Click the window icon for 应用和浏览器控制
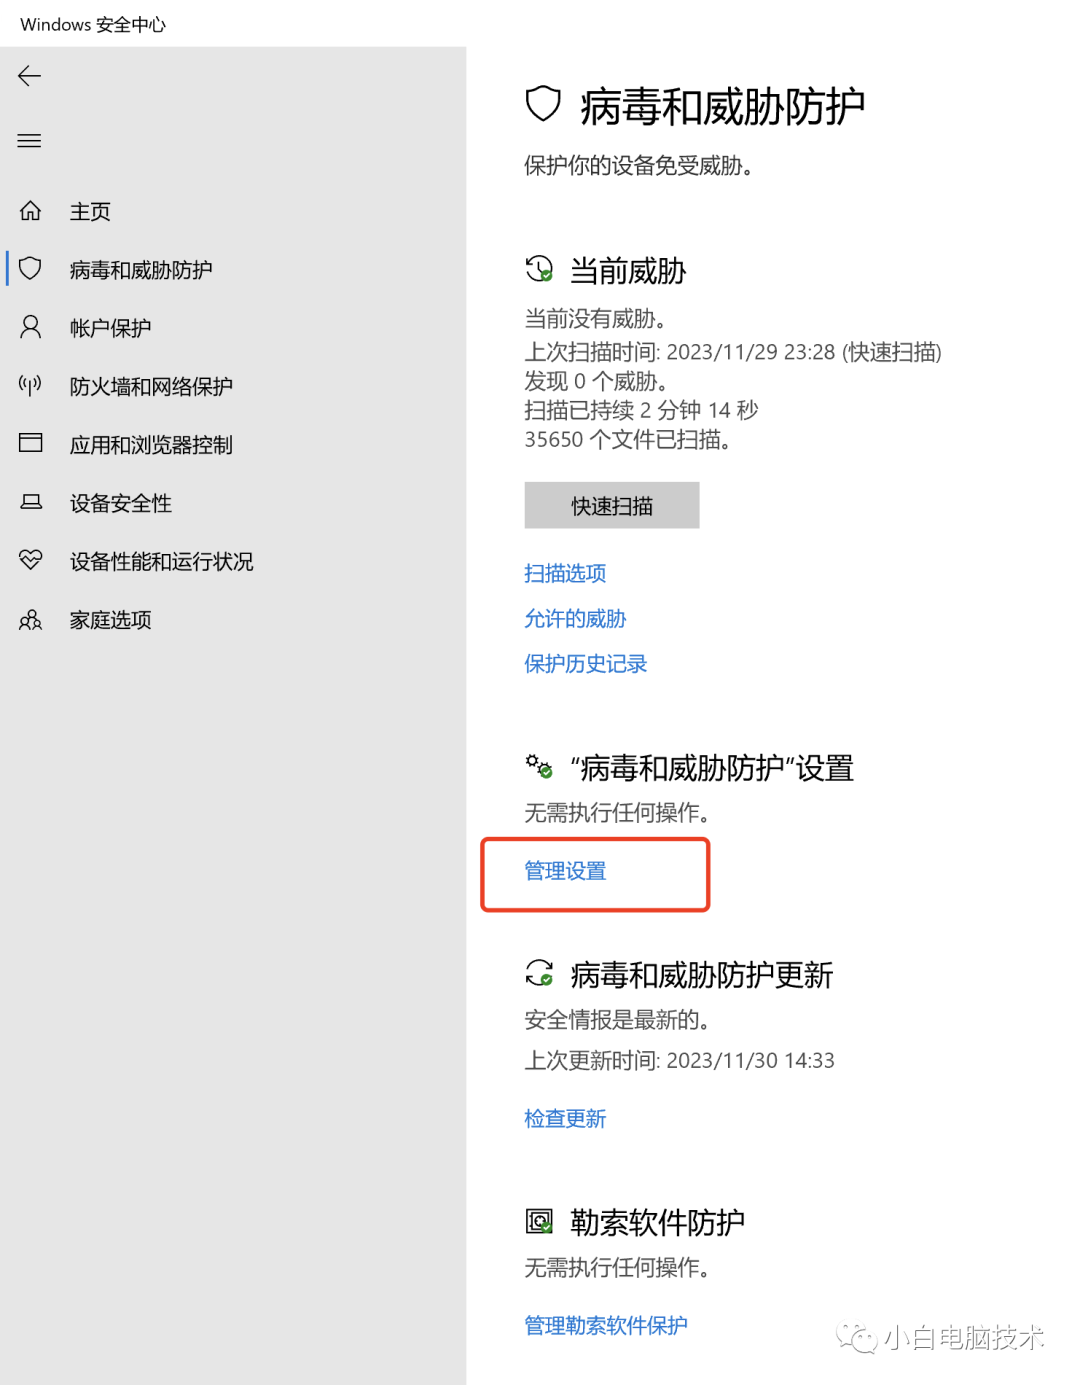 click(31, 443)
